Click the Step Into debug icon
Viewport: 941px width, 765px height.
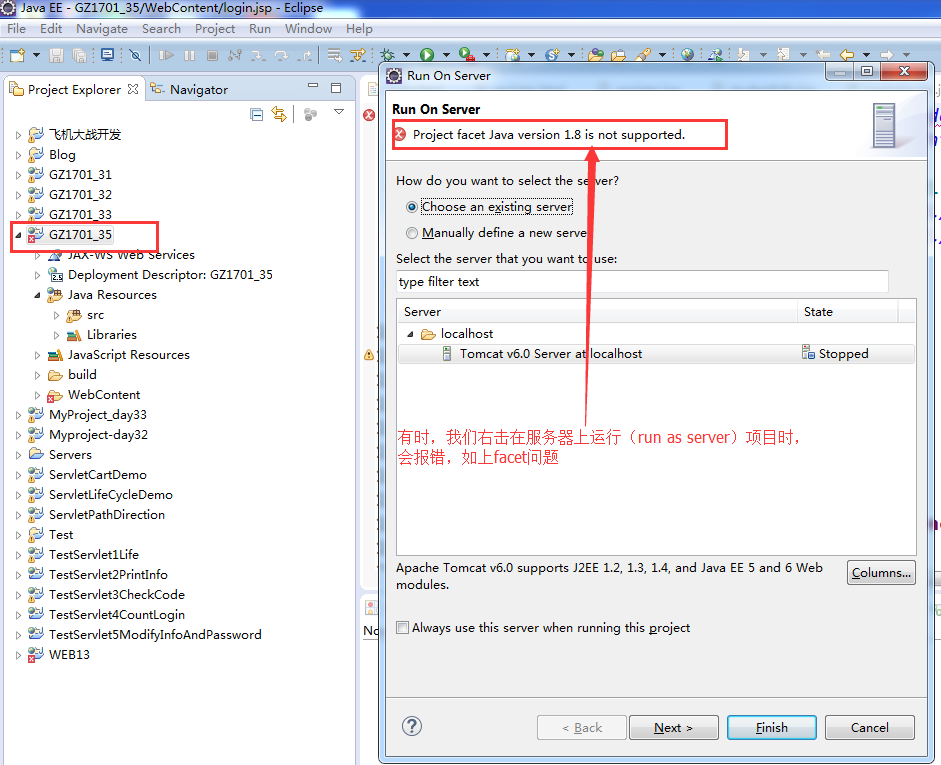point(258,55)
